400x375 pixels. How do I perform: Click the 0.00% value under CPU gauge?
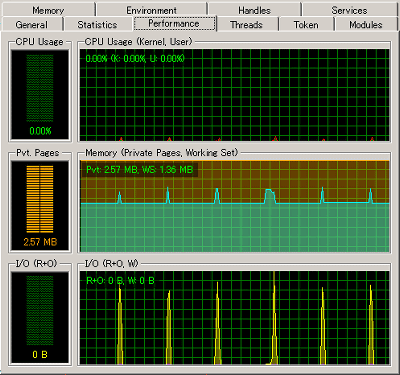(x=40, y=131)
